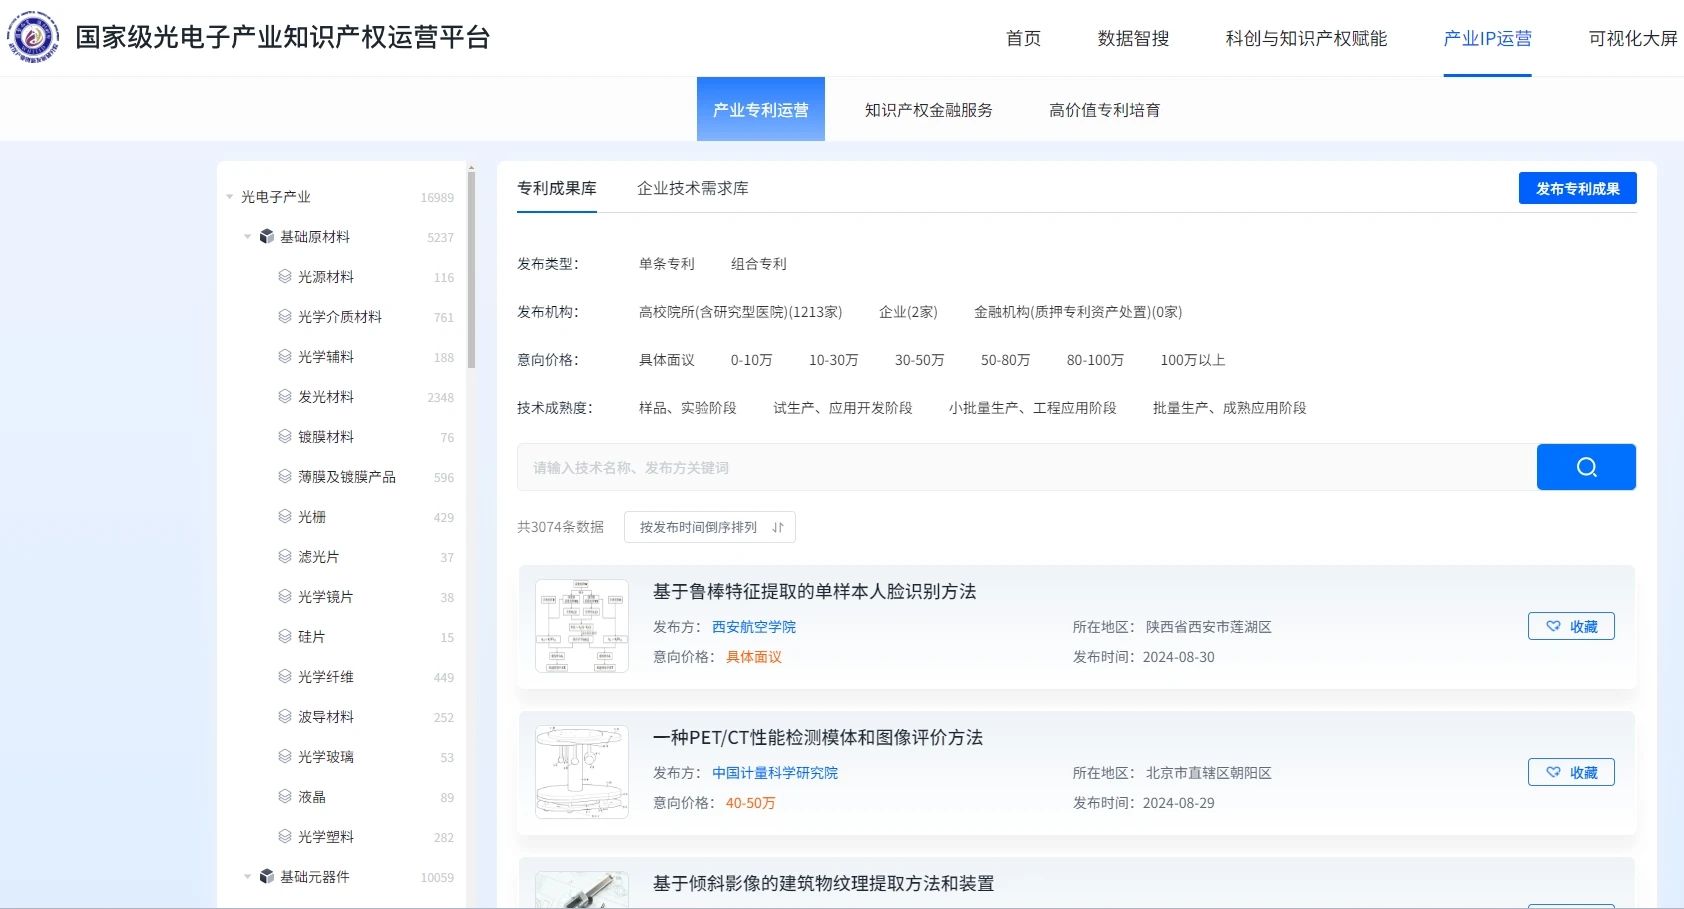
Task: Filter by 企业(2家) institution
Action: pos(908,312)
